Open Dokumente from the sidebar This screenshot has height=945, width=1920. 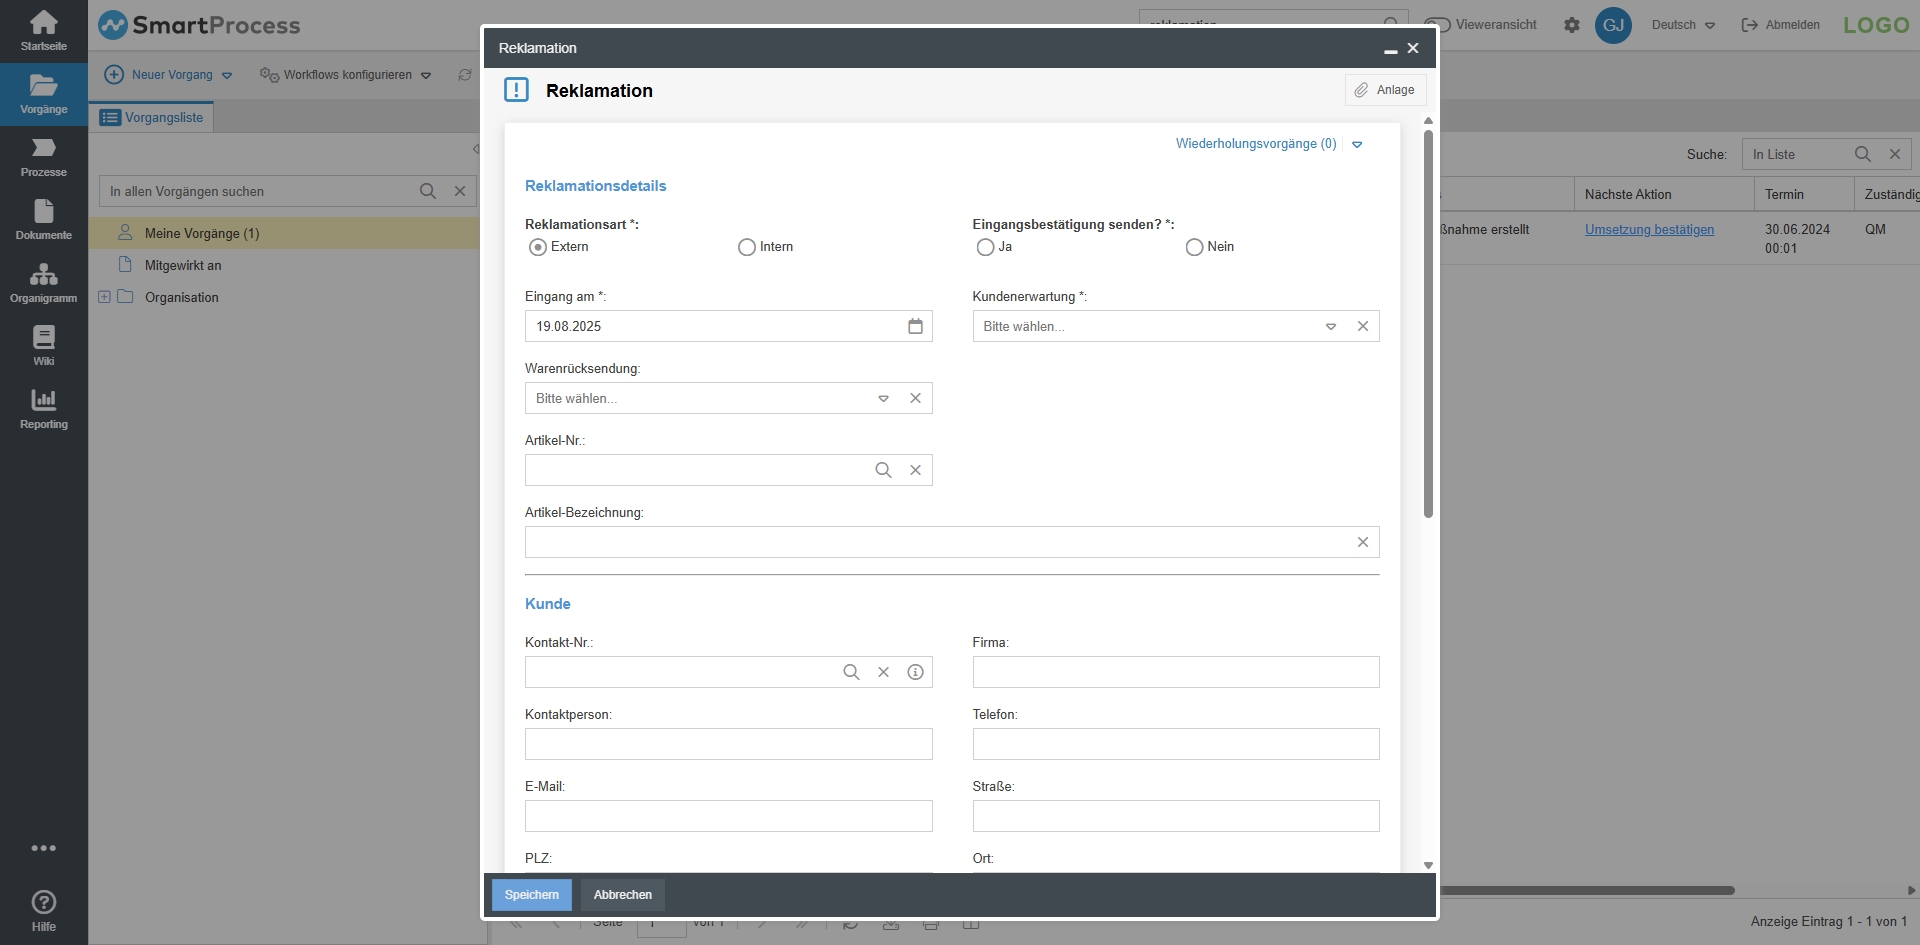[x=44, y=220]
